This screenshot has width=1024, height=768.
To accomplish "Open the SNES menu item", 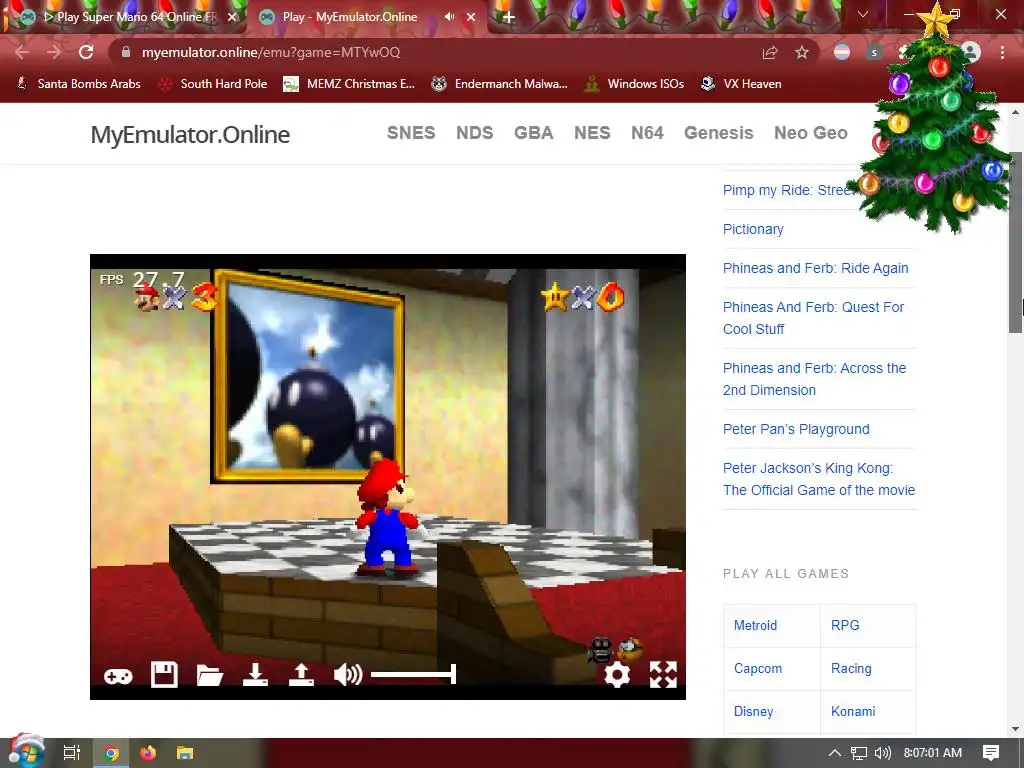I will 411,133.
